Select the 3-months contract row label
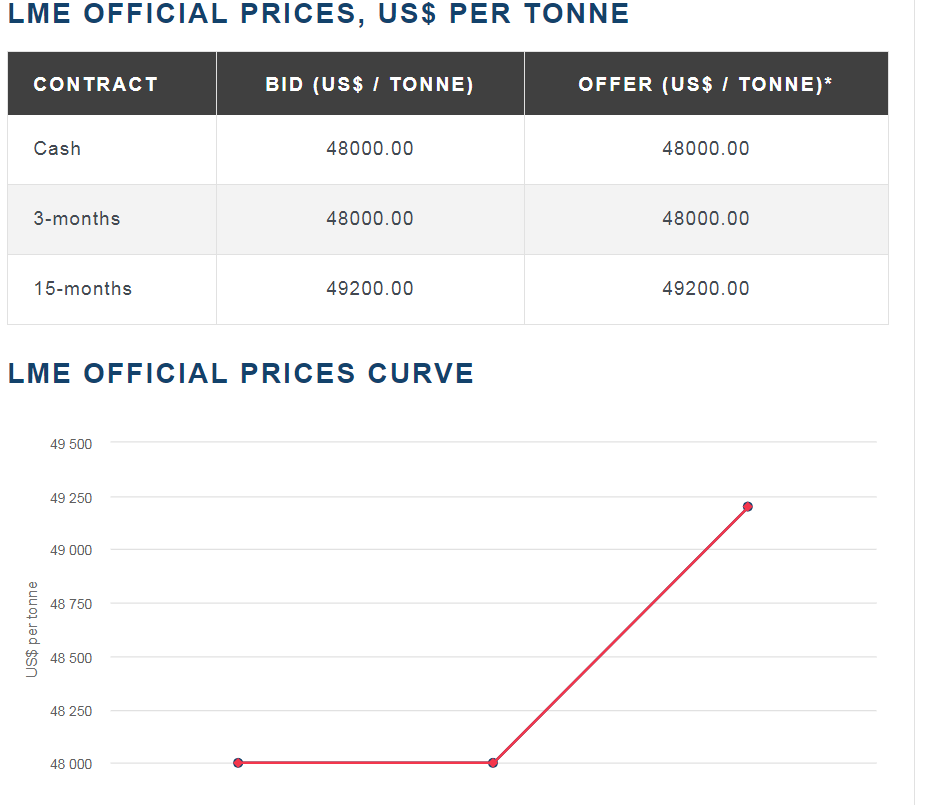Image resolution: width=927 pixels, height=805 pixels. pos(77,219)
